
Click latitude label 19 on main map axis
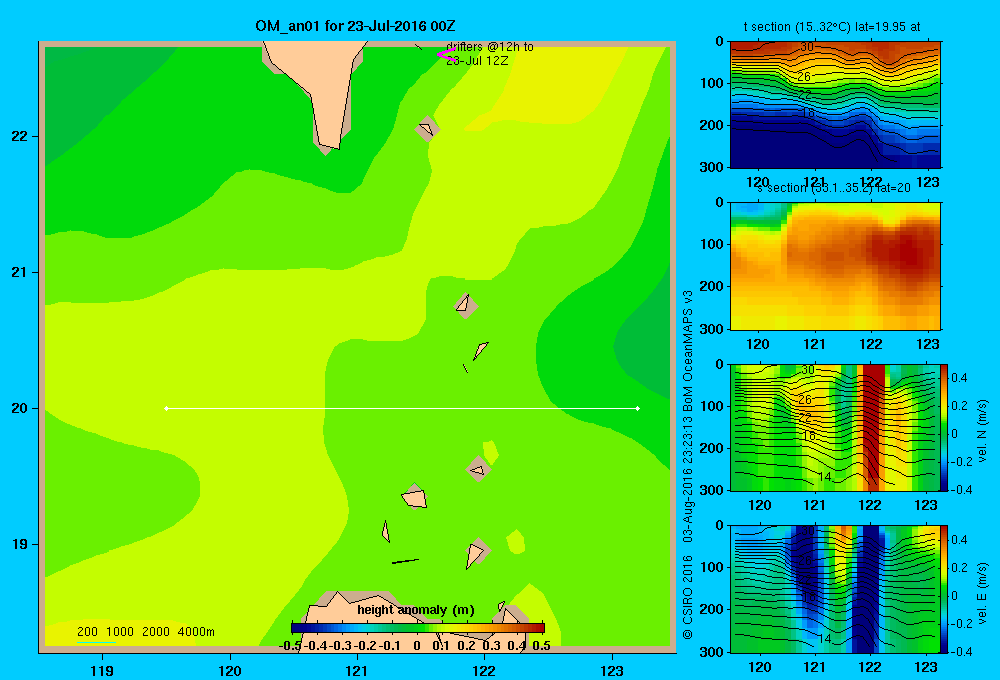20,544
